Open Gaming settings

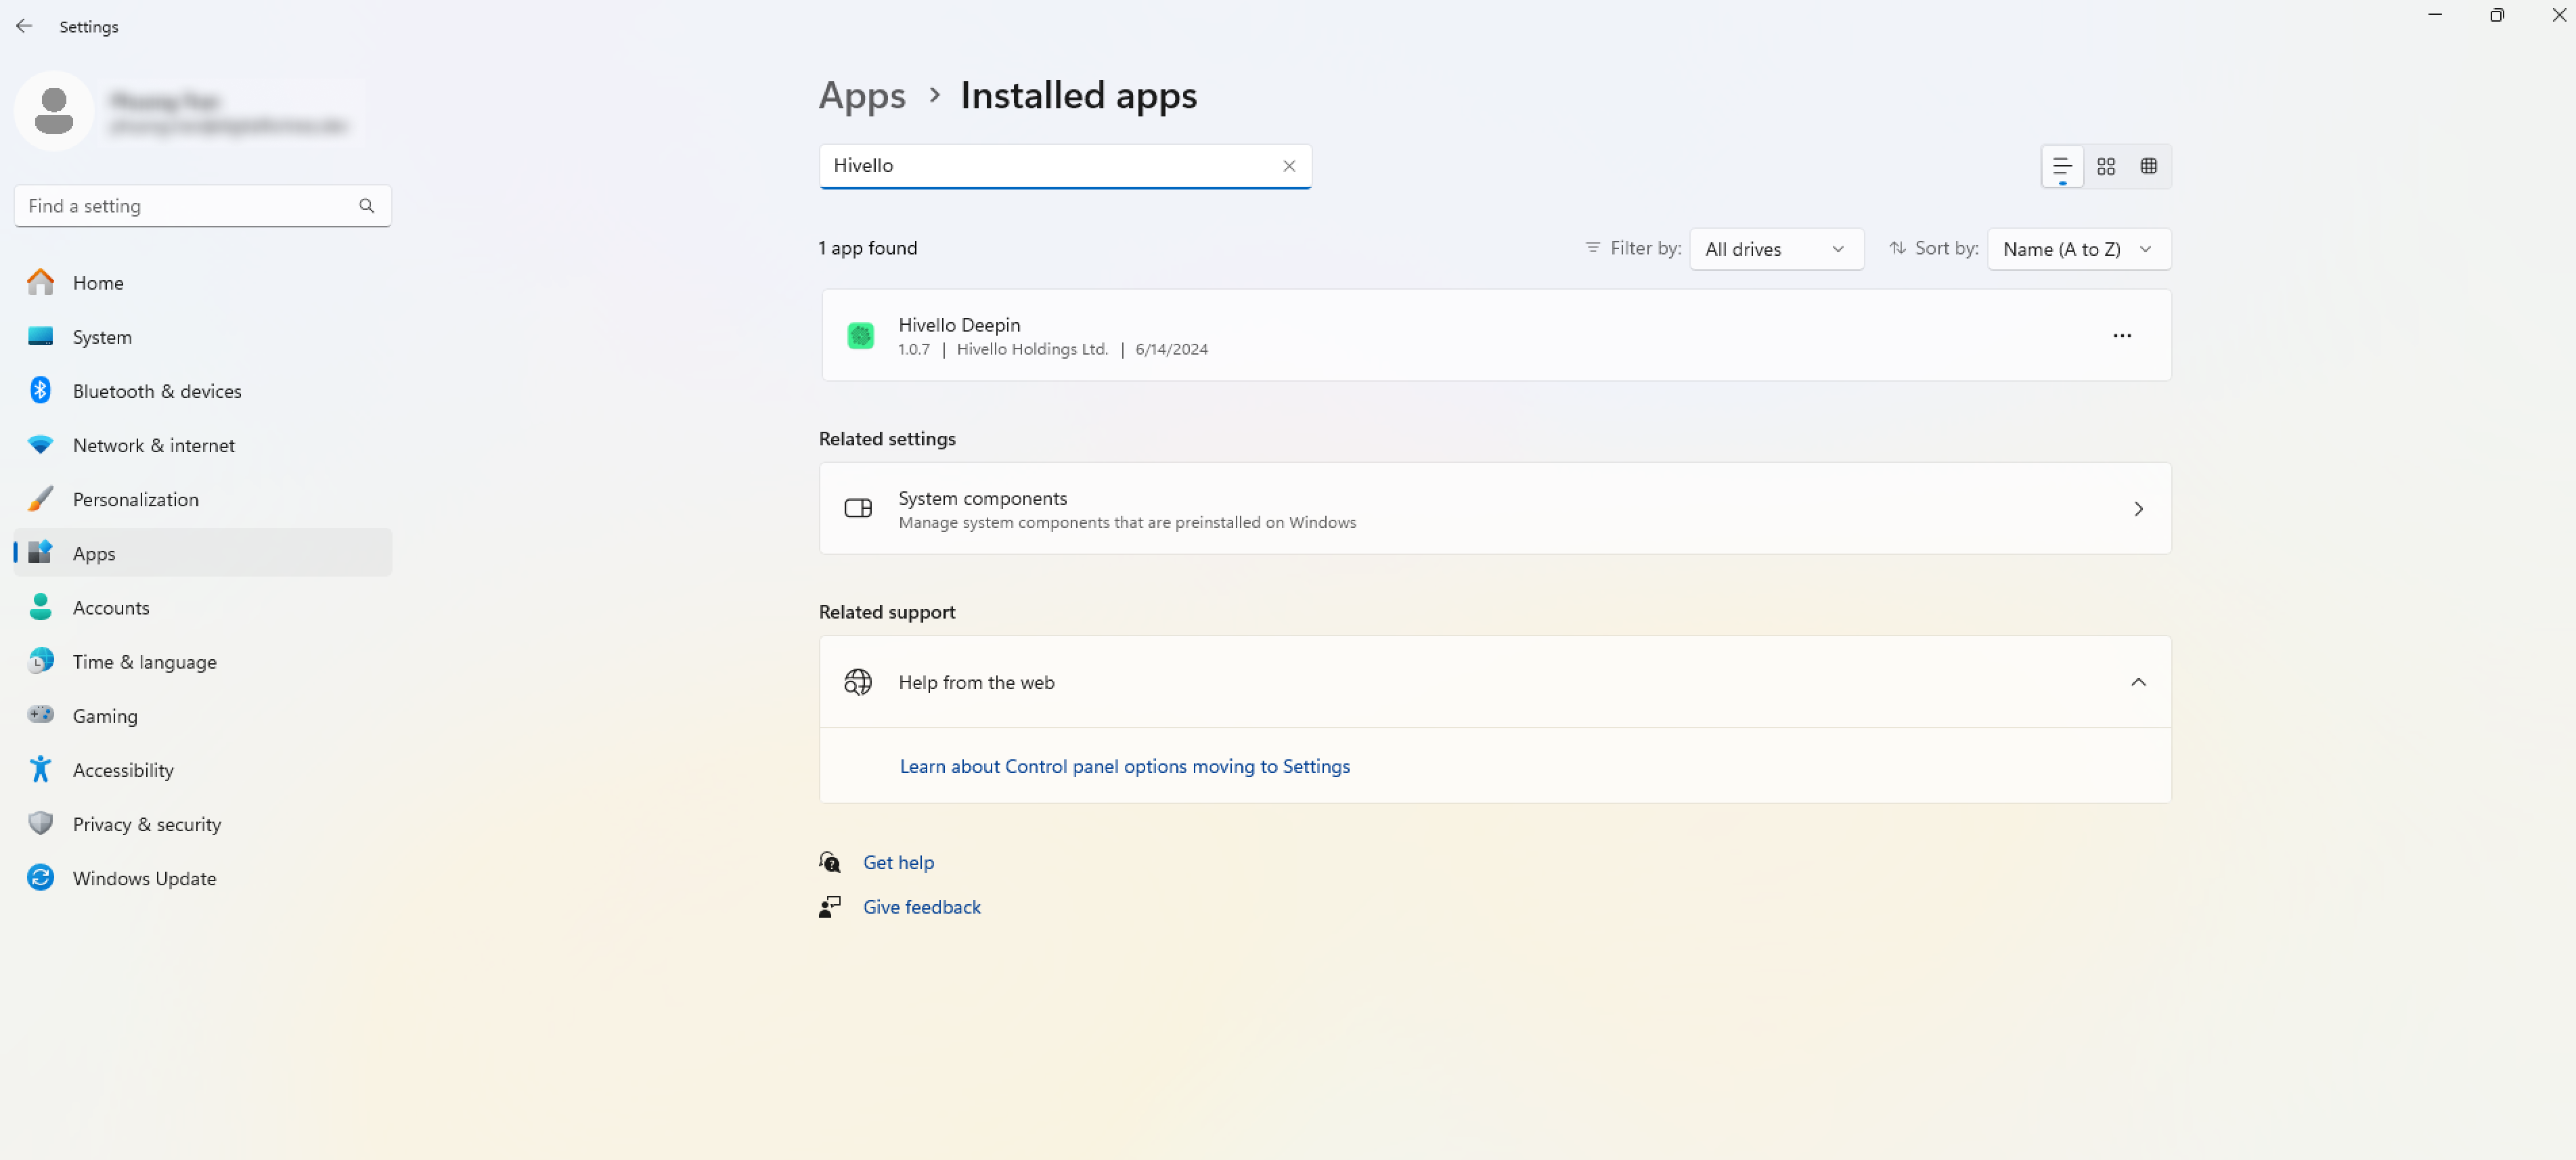105,715
